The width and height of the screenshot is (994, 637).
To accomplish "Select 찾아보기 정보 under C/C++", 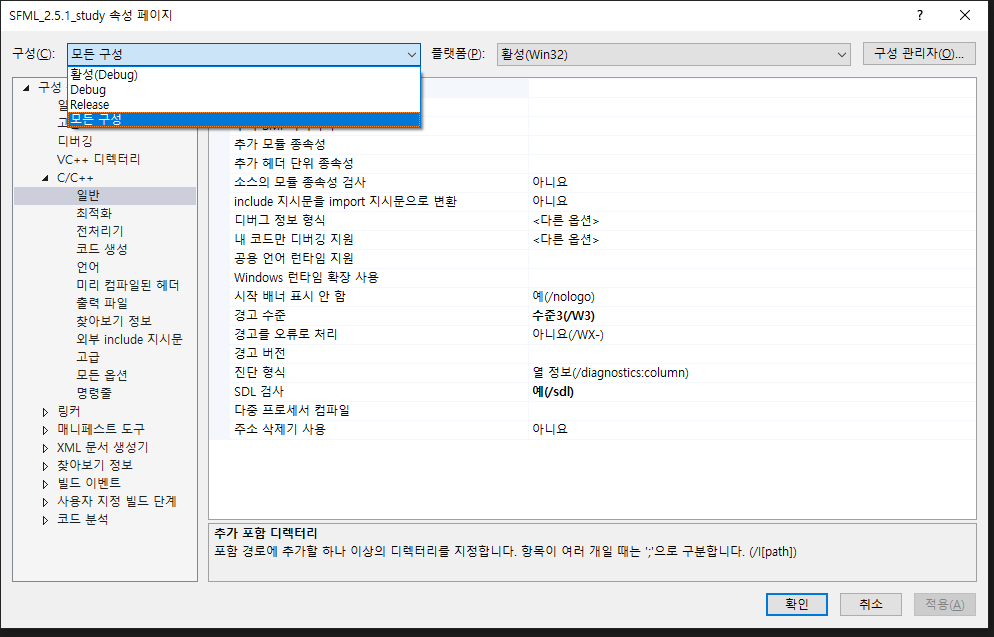I will click(x=113, y=321).
